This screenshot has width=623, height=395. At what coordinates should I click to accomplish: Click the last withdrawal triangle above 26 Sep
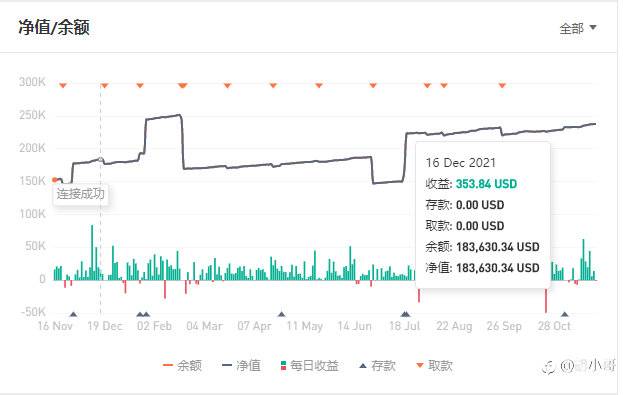[502, 85]
